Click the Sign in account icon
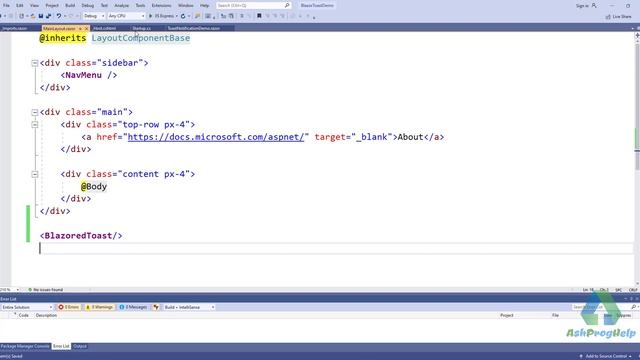The height and width of the screenshot is (360, 640). 594,5
